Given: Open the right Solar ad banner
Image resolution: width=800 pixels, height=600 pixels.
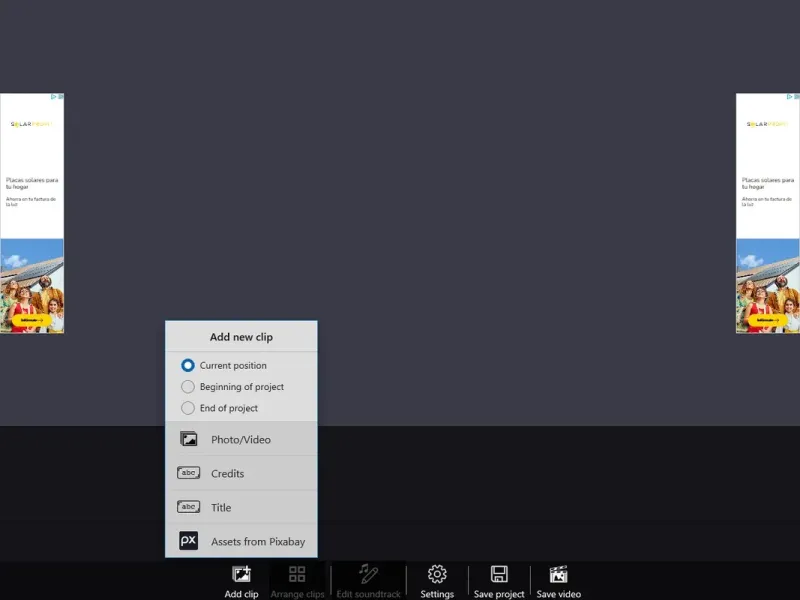Looking at the screenshot, I should pyautogui.click(x=768, y=213).
